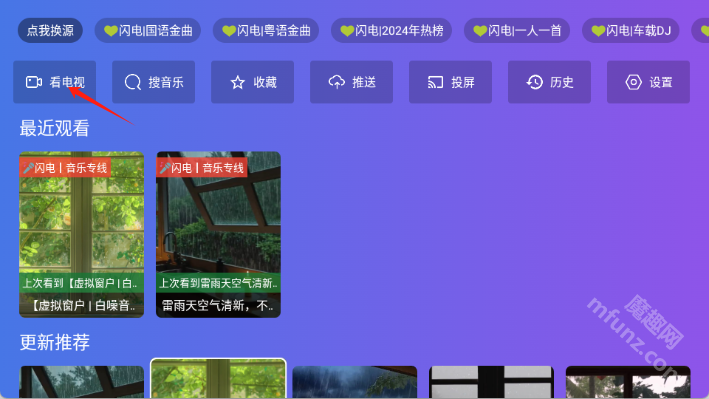Open highlighted green window 更新推荐 thumbnail
The height and width of the screenshot is (399, 709).
point(218,379)
